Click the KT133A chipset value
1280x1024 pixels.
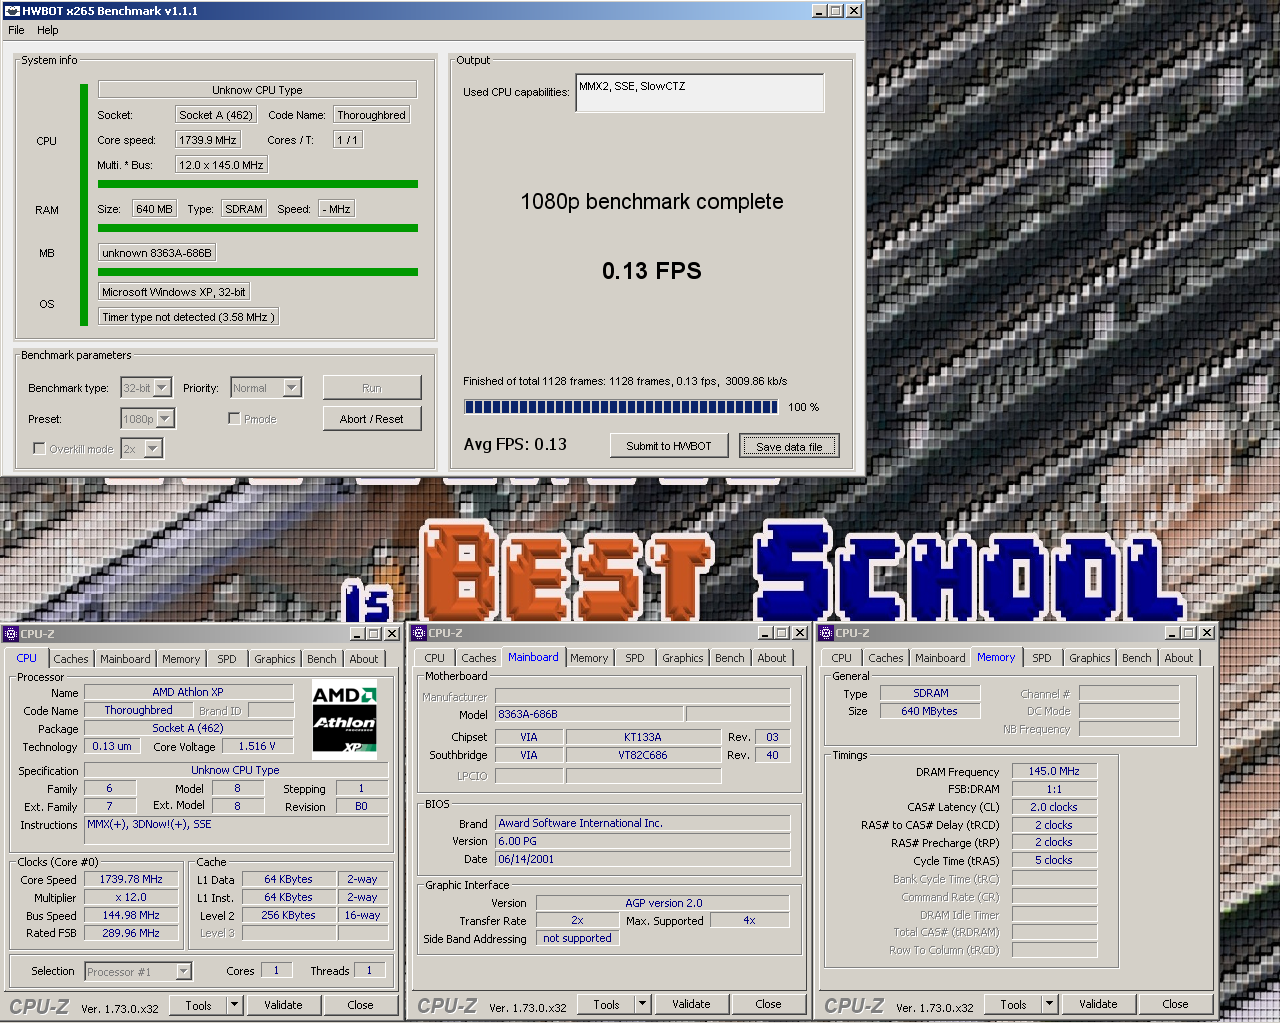pyautogui.click(x=643, y=737)
